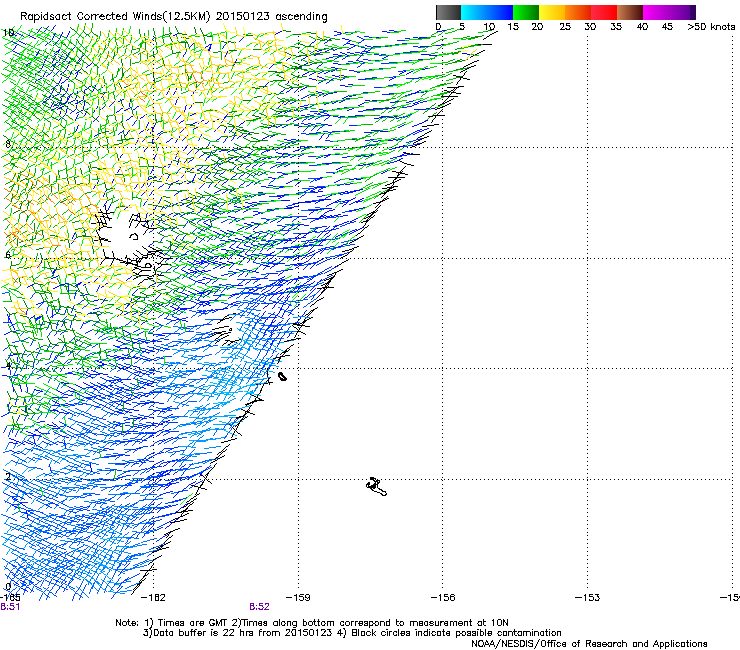
Task: Click the latitude label '2'
Action: (x=8, y=476)
